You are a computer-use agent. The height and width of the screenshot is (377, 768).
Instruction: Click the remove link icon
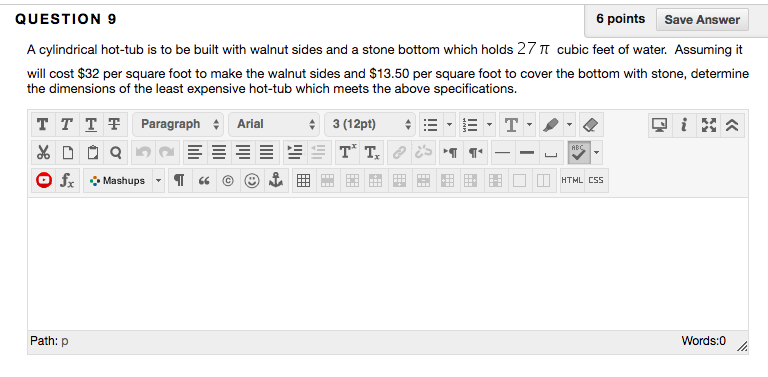pyautogui.click(x=423, y=153)
